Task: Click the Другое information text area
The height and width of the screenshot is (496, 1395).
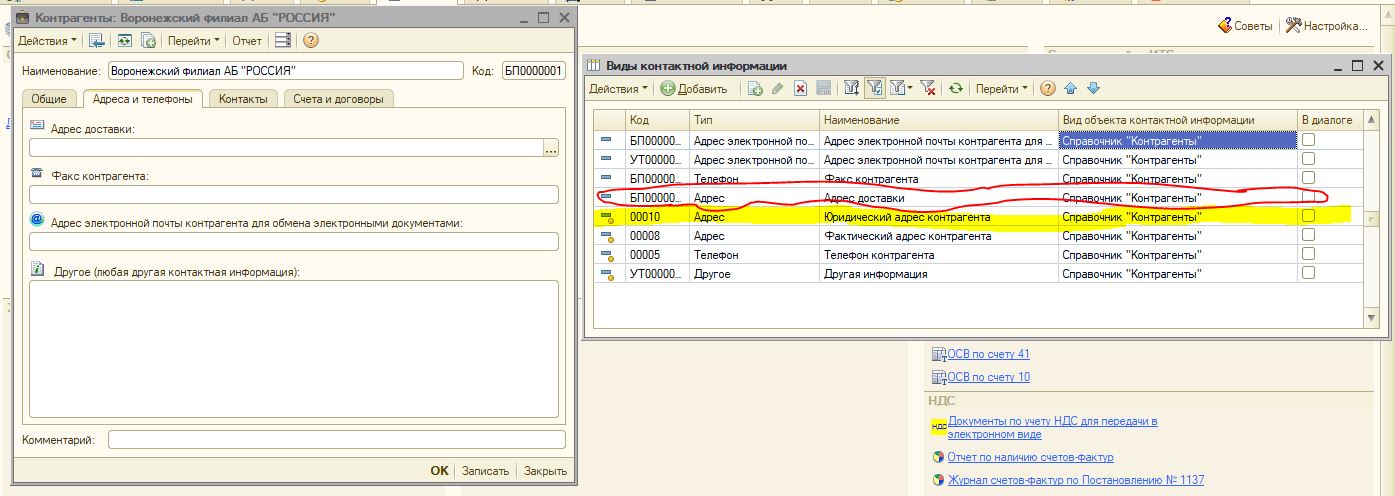Action: pyautogui.click(x=294, y=348)
